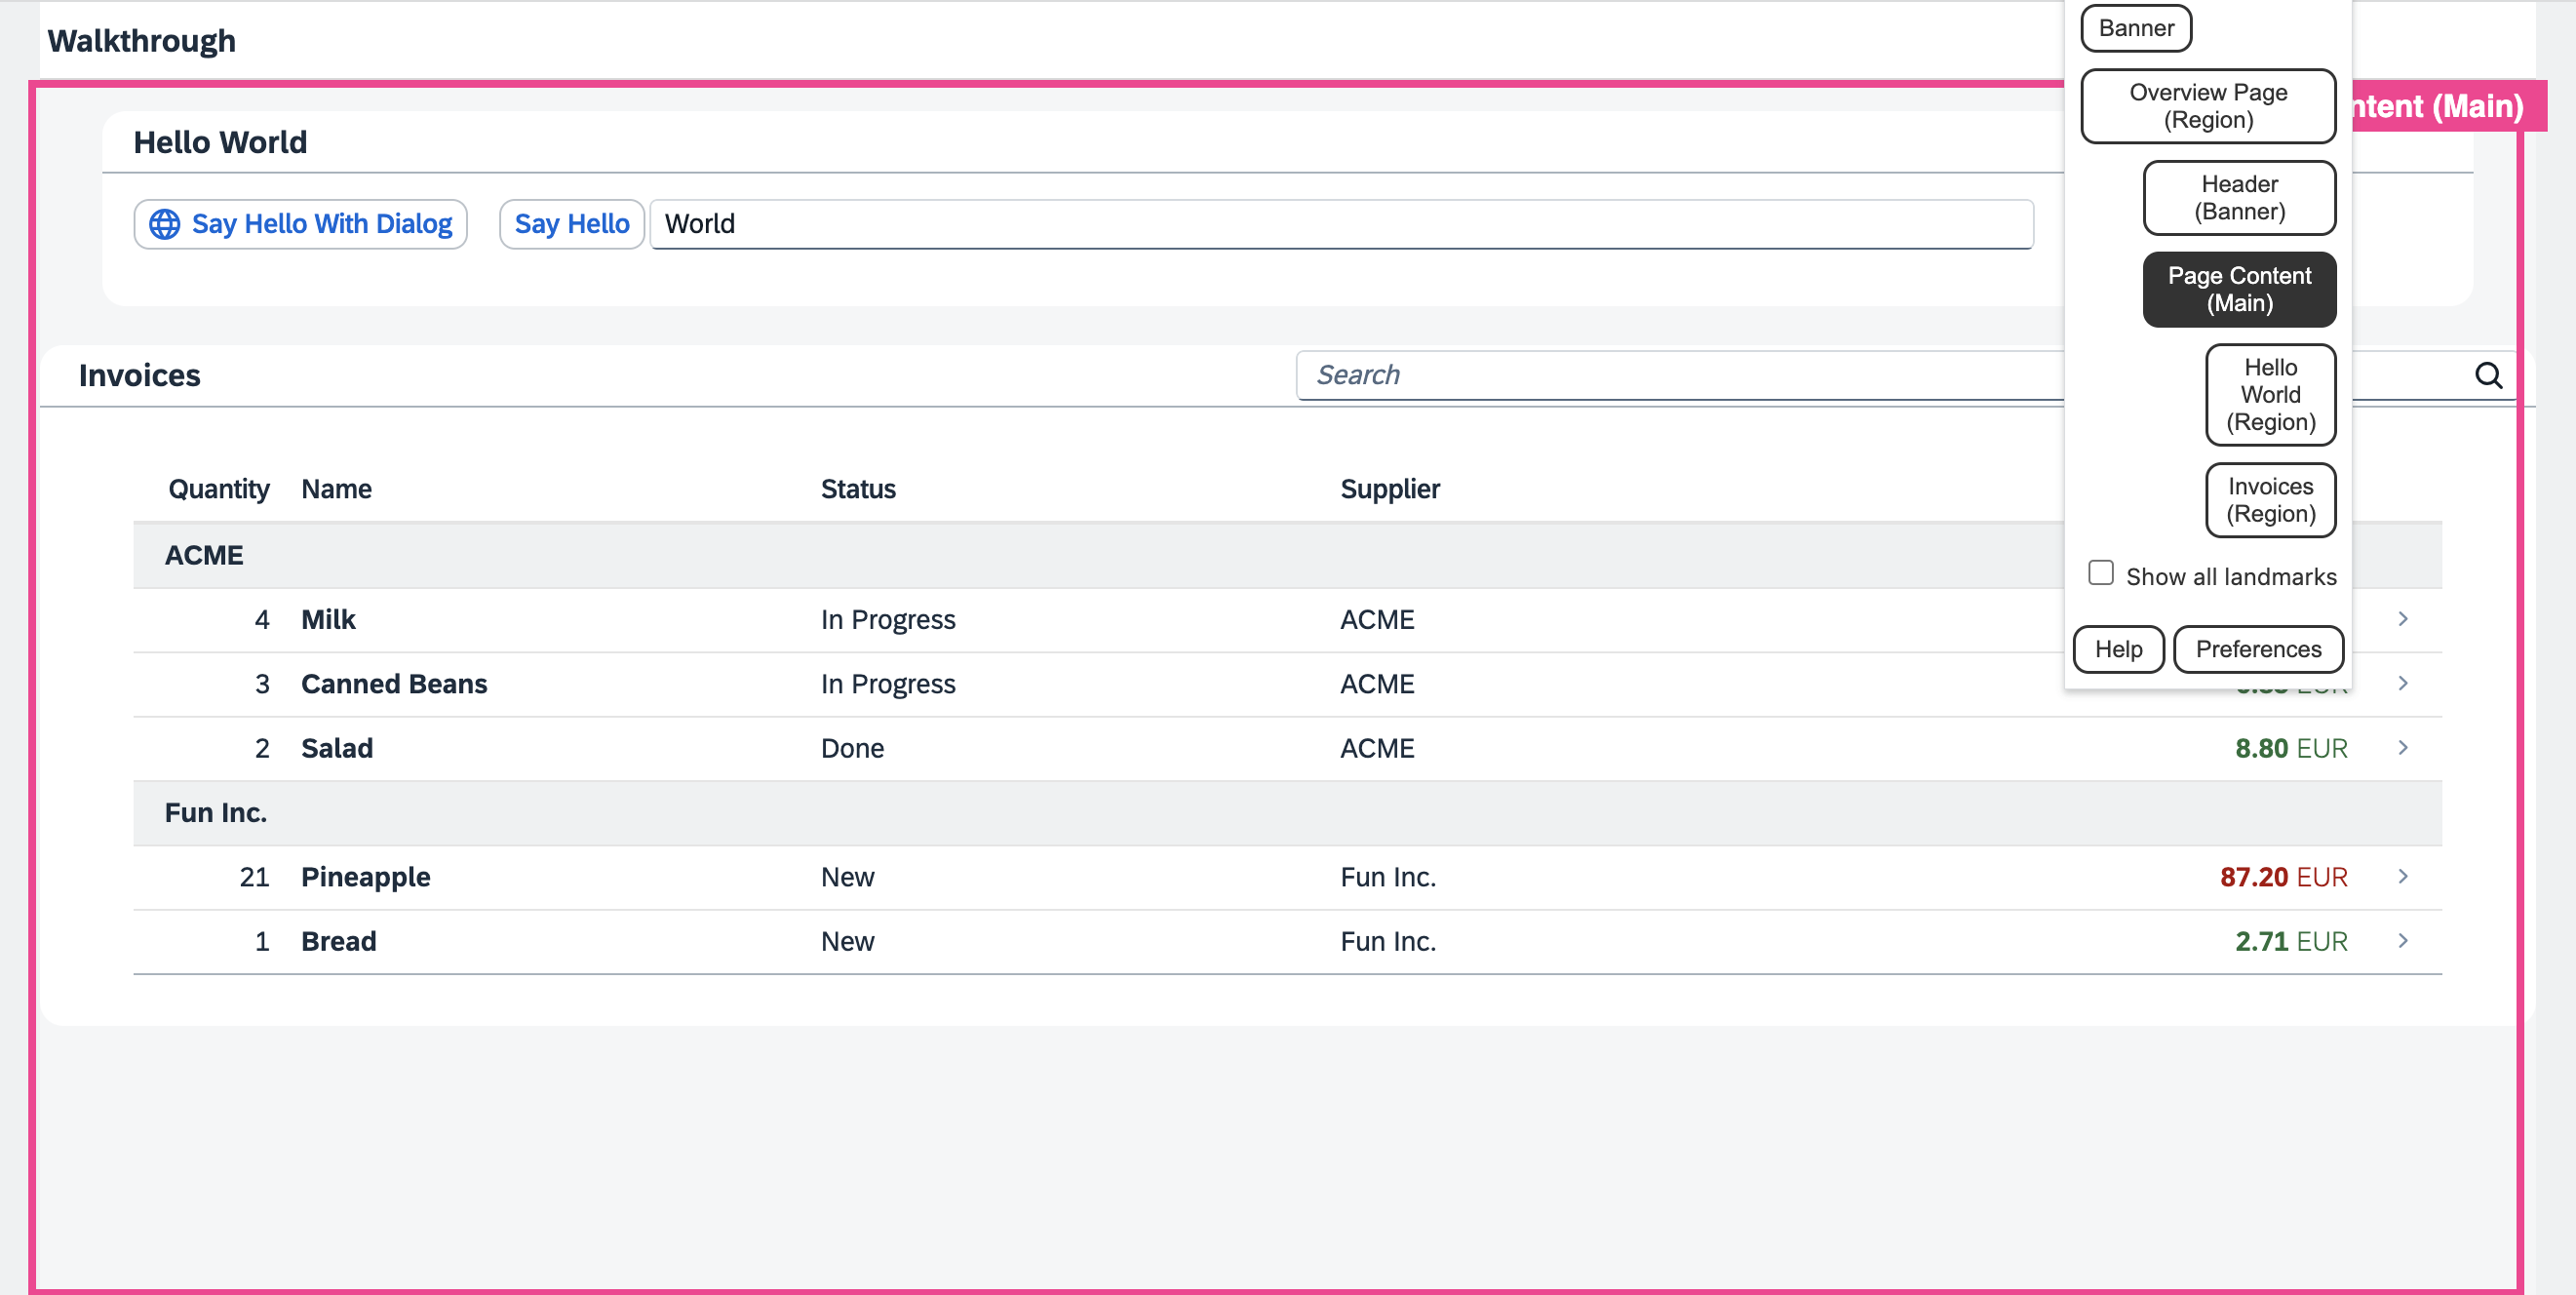Open Pineapple row navigation chevron
2576x1295 pixels.
(2402, 876)
